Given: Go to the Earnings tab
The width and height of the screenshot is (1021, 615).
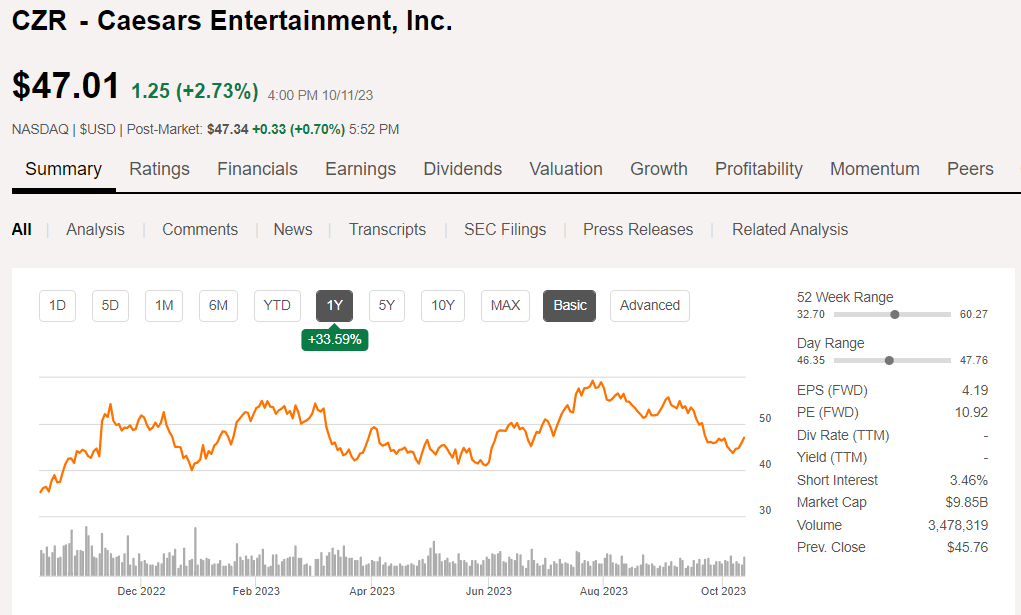Looking at the screenshot, I should tap(360, 169).
